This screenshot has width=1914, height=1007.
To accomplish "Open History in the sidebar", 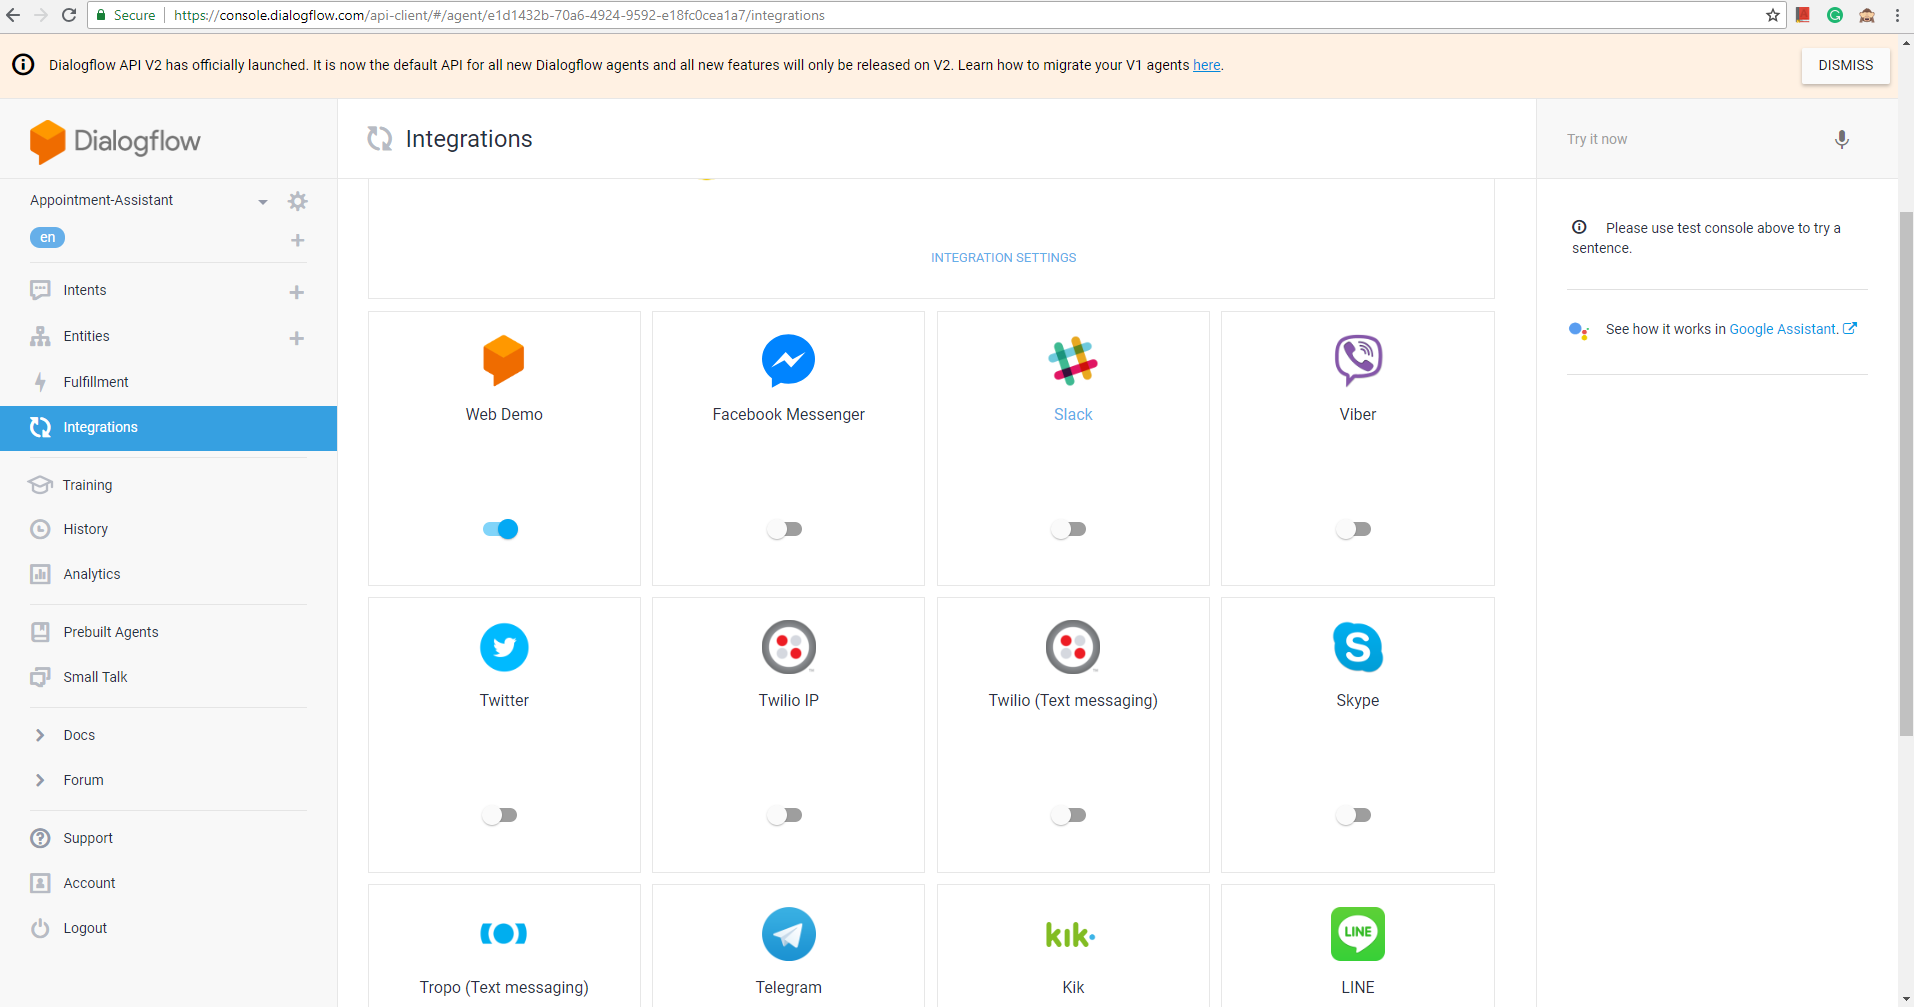I will click(x=85, y=529).
